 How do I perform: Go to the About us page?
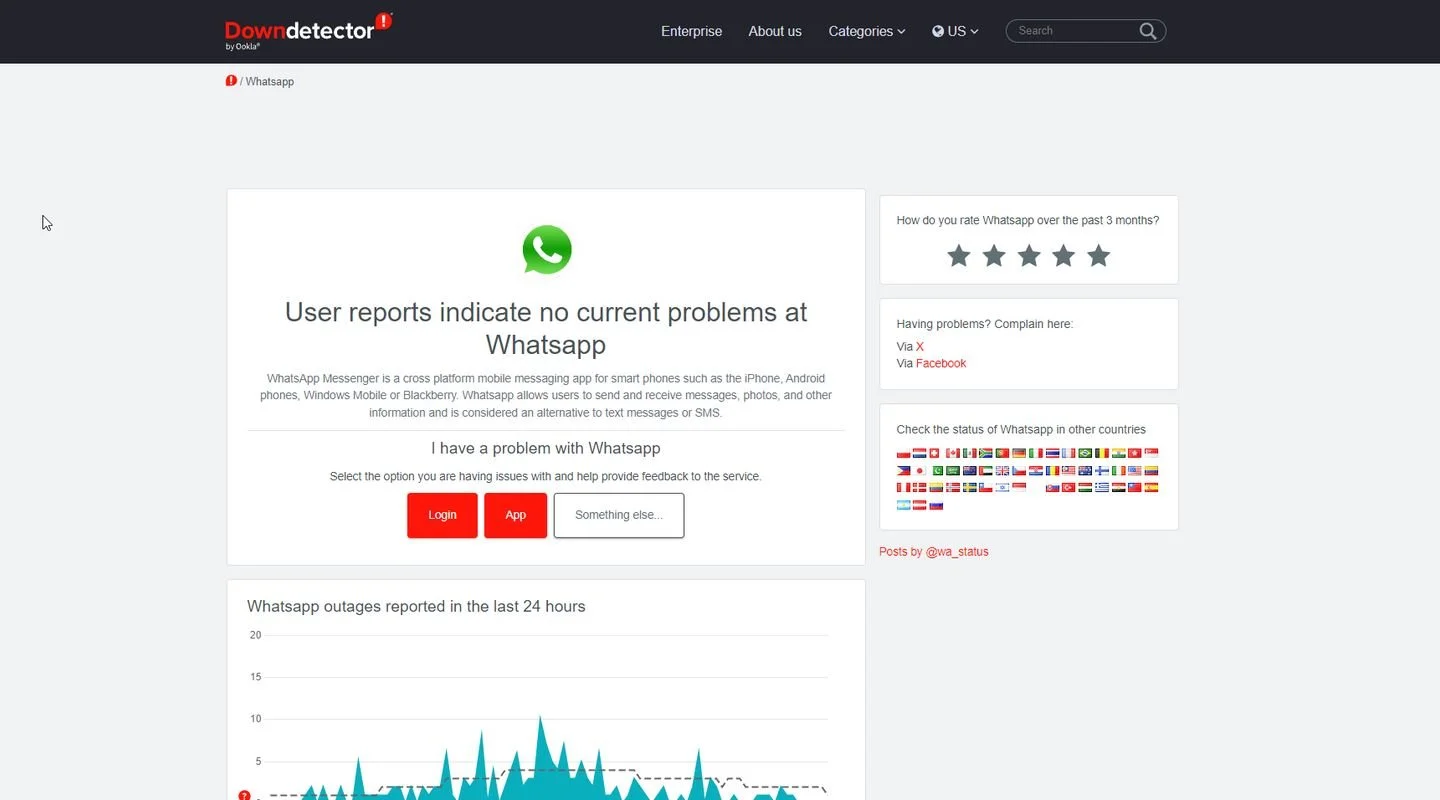click(775, 31)
